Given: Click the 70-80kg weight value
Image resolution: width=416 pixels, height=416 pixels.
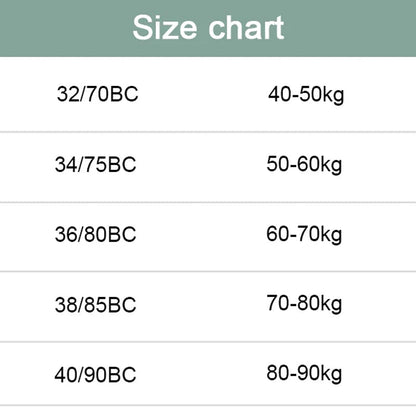Looking at the screenshot, I should [x=304, y=304].
